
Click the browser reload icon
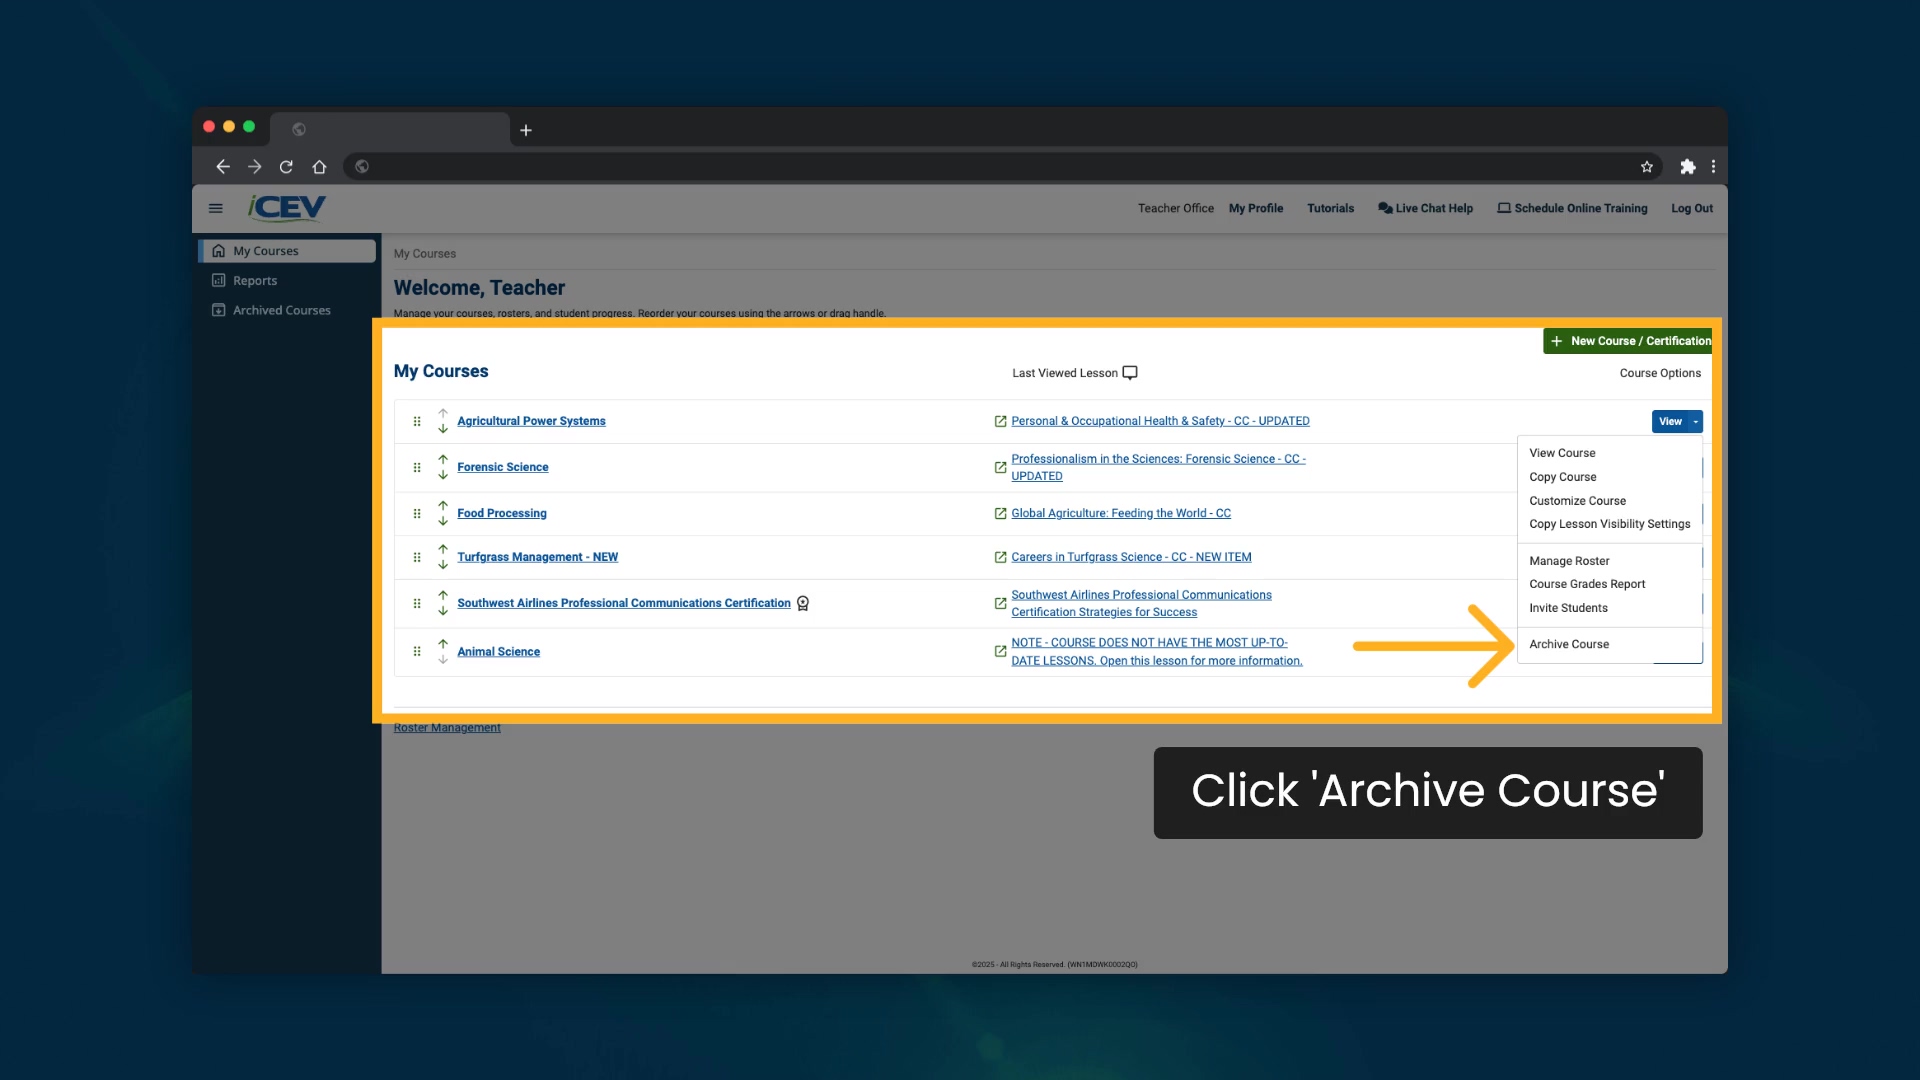pos(286,167)
